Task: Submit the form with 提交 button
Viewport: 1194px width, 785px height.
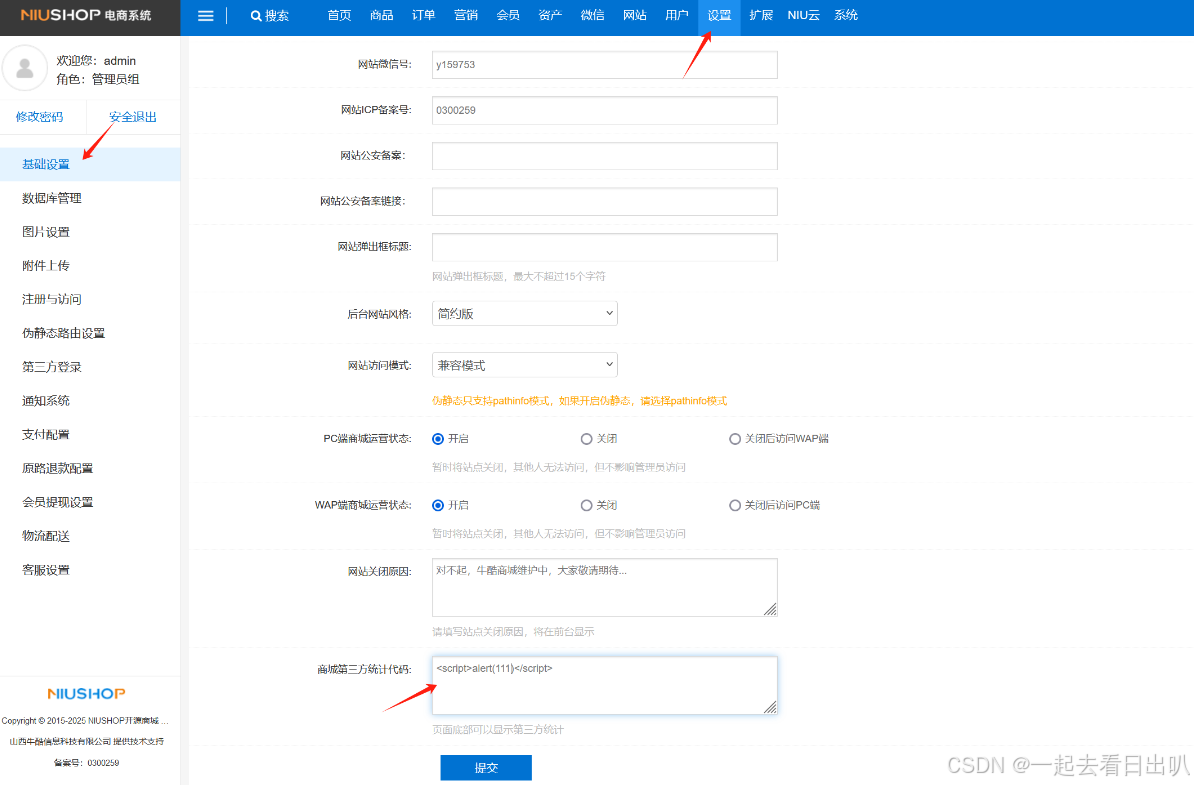Action: click(486, 767)
